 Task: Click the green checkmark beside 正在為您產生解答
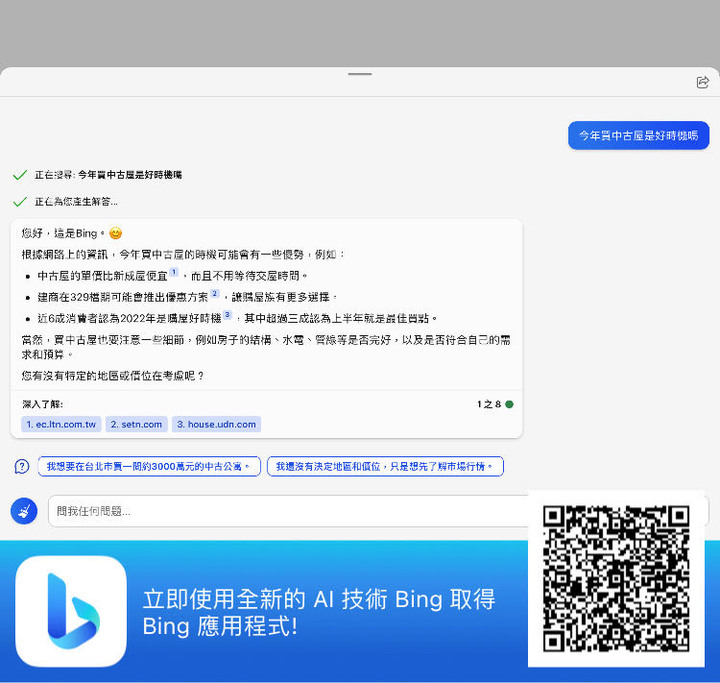point(20,202)
